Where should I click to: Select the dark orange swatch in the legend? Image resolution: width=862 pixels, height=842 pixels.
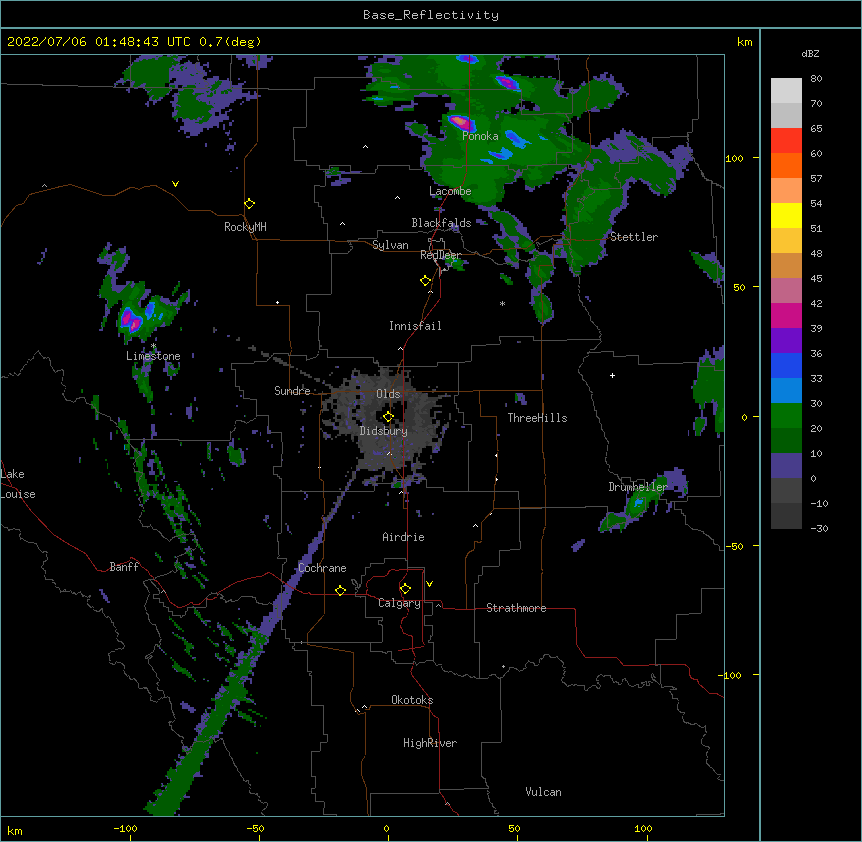pyautogui.click(x=786, y=165)
